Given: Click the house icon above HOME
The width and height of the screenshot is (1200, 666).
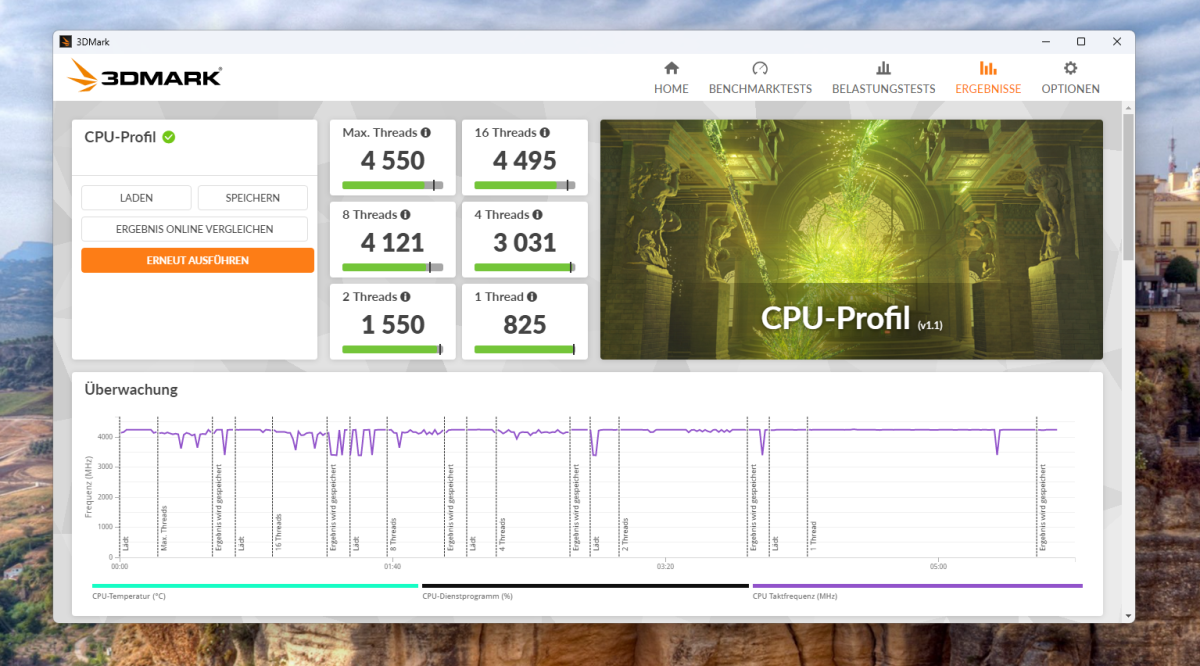Looking at the screenshot, I should pyautogui.click(x=671, y=68).
